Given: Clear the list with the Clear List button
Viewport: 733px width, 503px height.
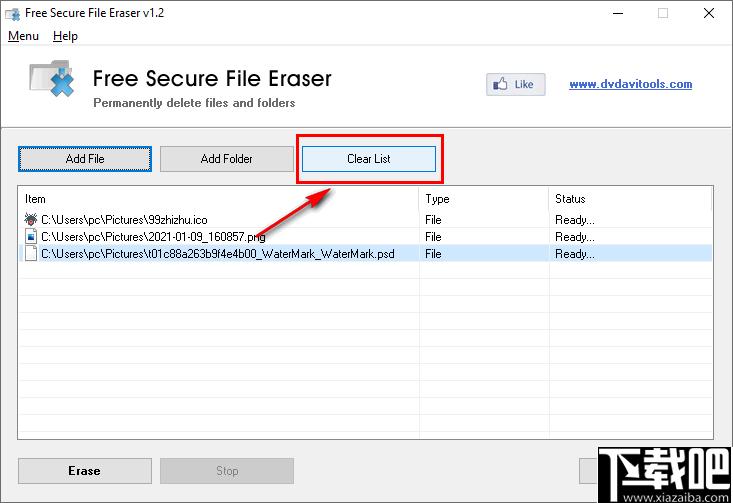Looking at the screenshot, I should pos(369,159).
